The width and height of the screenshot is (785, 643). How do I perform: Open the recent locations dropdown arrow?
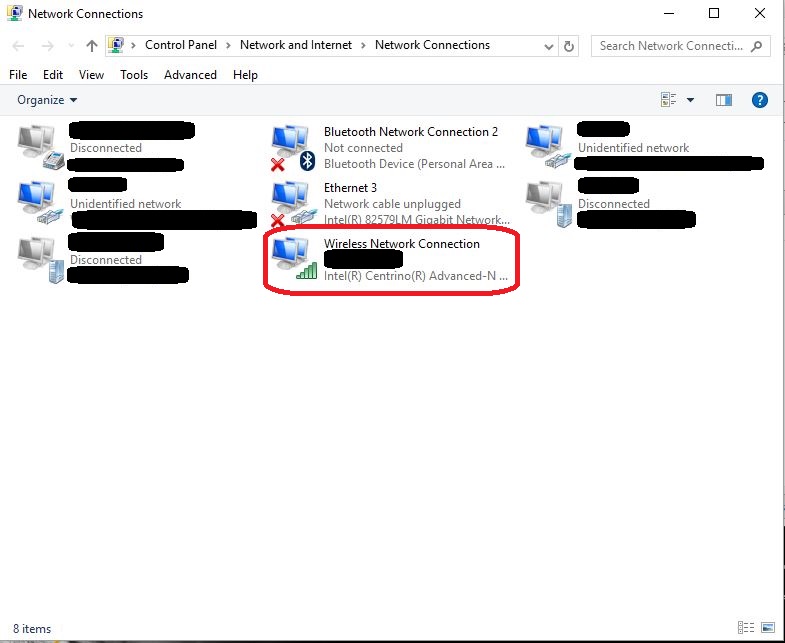tap(71, 46)
